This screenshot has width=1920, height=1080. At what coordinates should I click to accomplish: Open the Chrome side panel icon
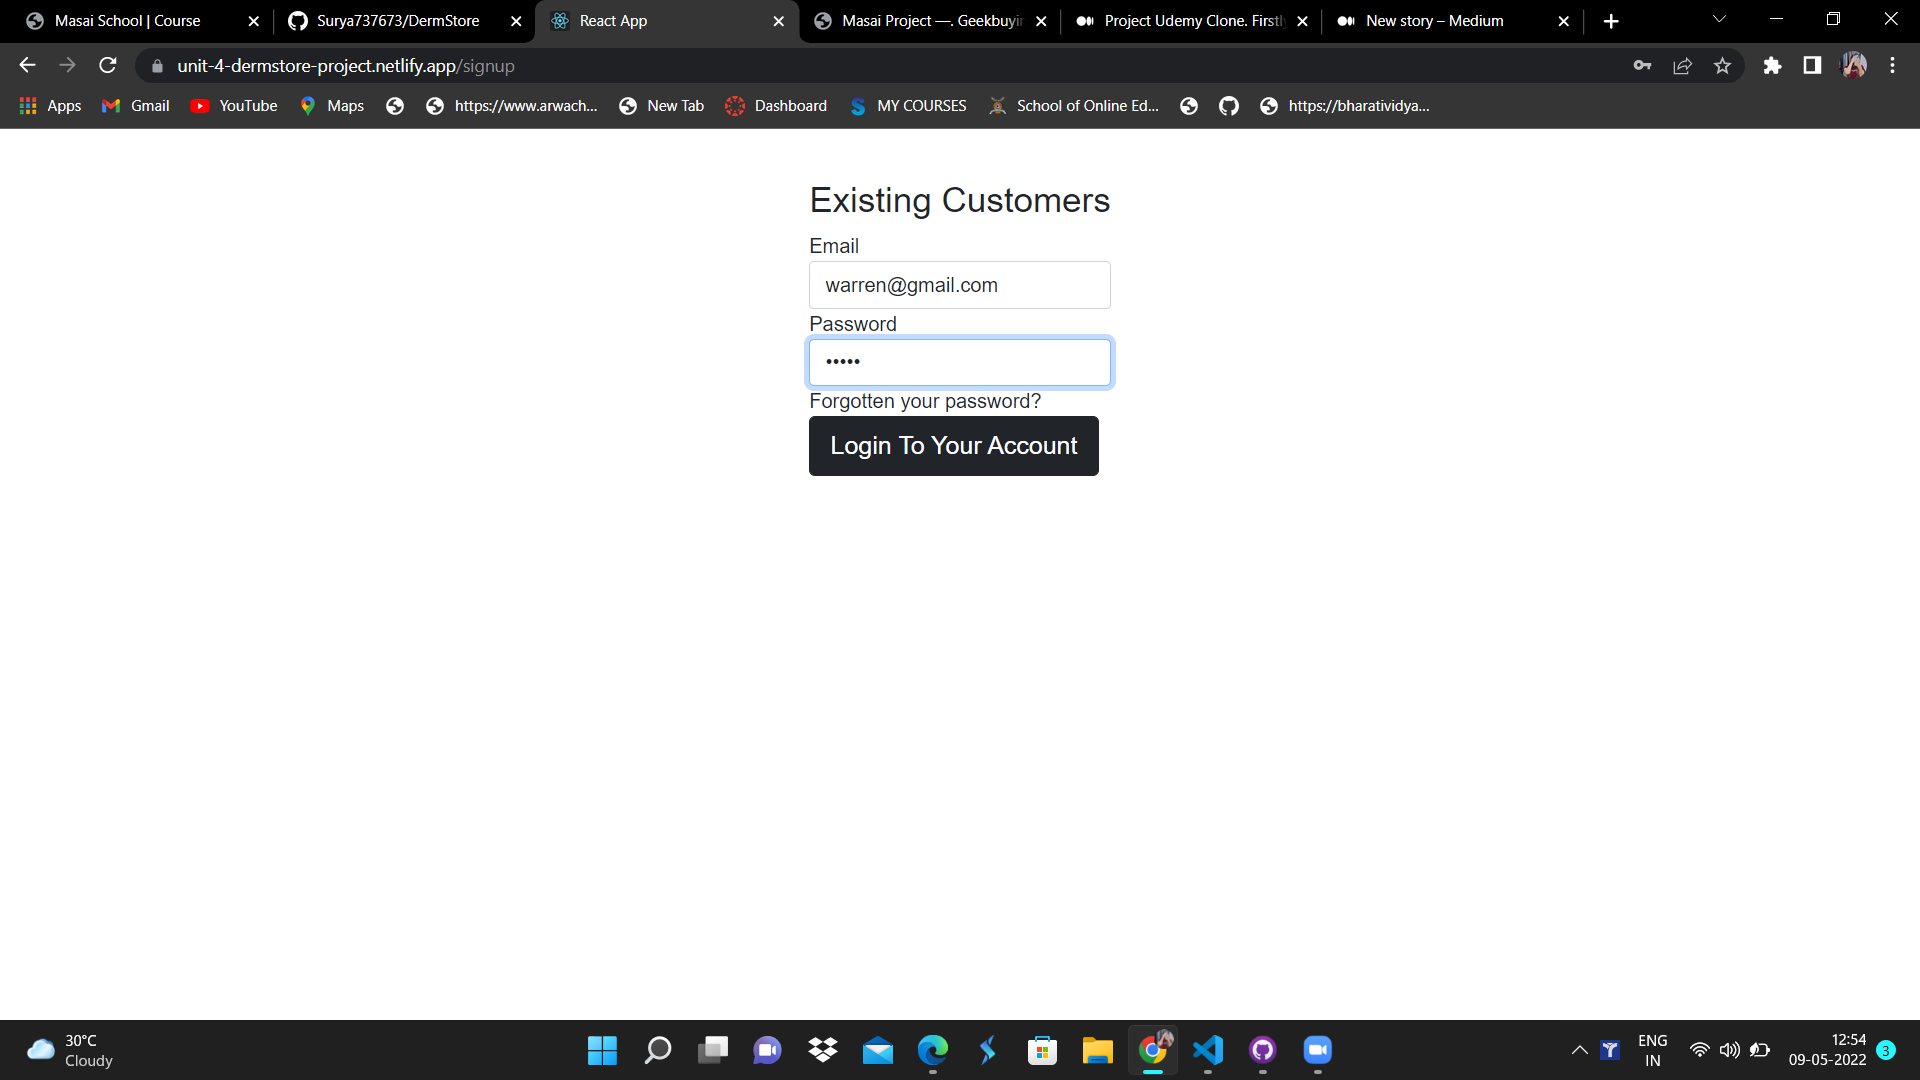1812,66
